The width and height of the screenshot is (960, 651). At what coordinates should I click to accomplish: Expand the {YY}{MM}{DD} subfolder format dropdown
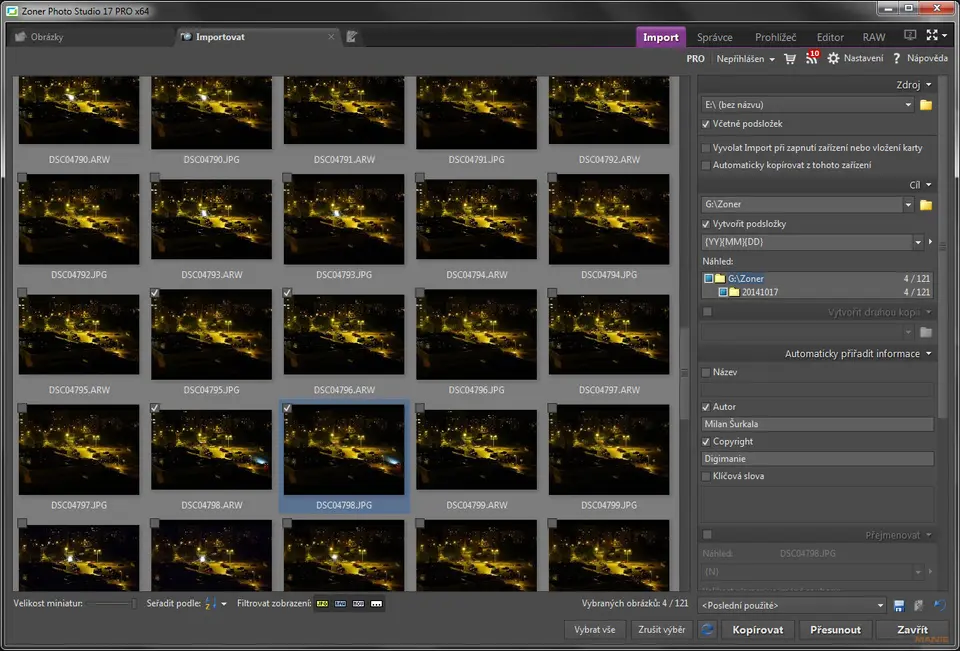click(x=918, y=242)
